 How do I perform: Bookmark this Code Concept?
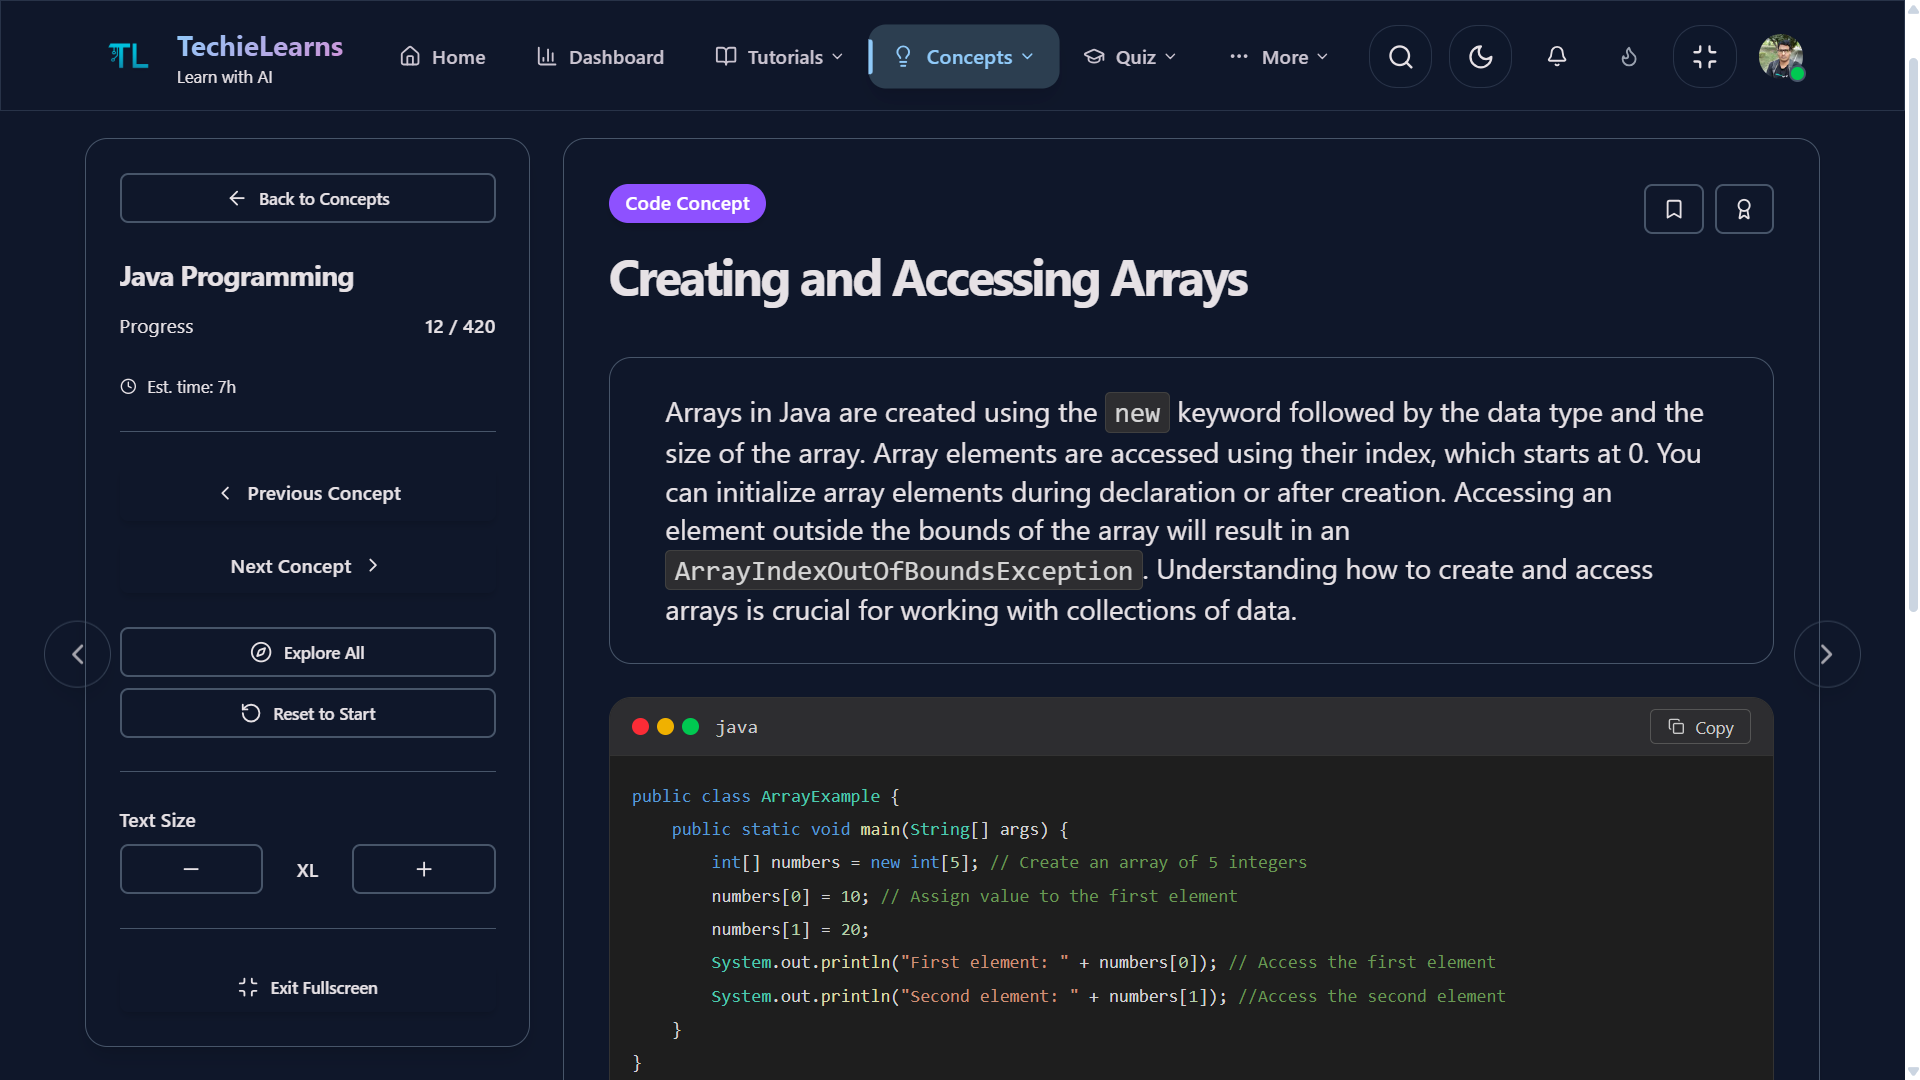coord(1673,209)
